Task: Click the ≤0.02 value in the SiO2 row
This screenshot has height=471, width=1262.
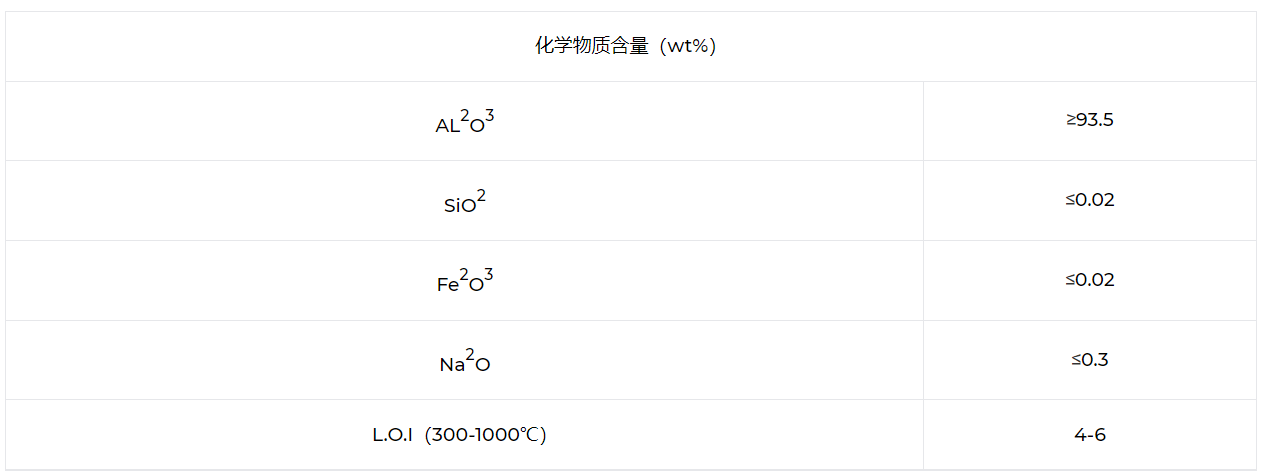Action: [1089, 200]
